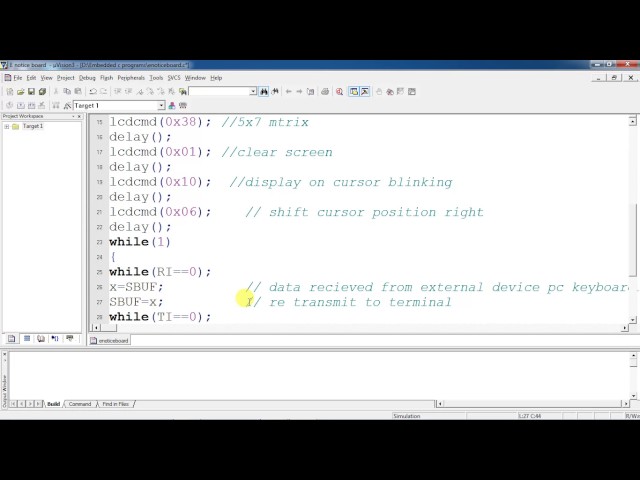The height and width of the screenshot is (480, 640).
Task: Open the Flash menu
Action: [x=107, y=78]
